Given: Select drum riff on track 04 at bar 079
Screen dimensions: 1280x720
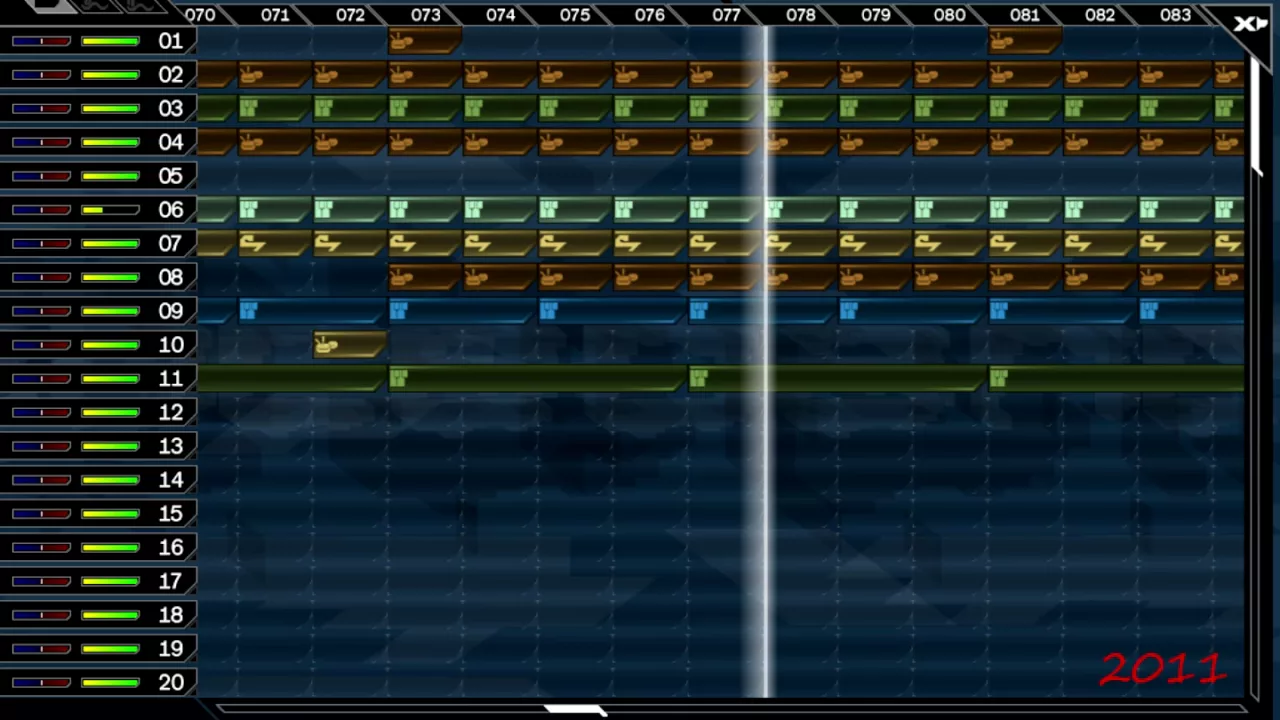Looking at the screenshot, I should pyautogui.click(x=875, y=142).
